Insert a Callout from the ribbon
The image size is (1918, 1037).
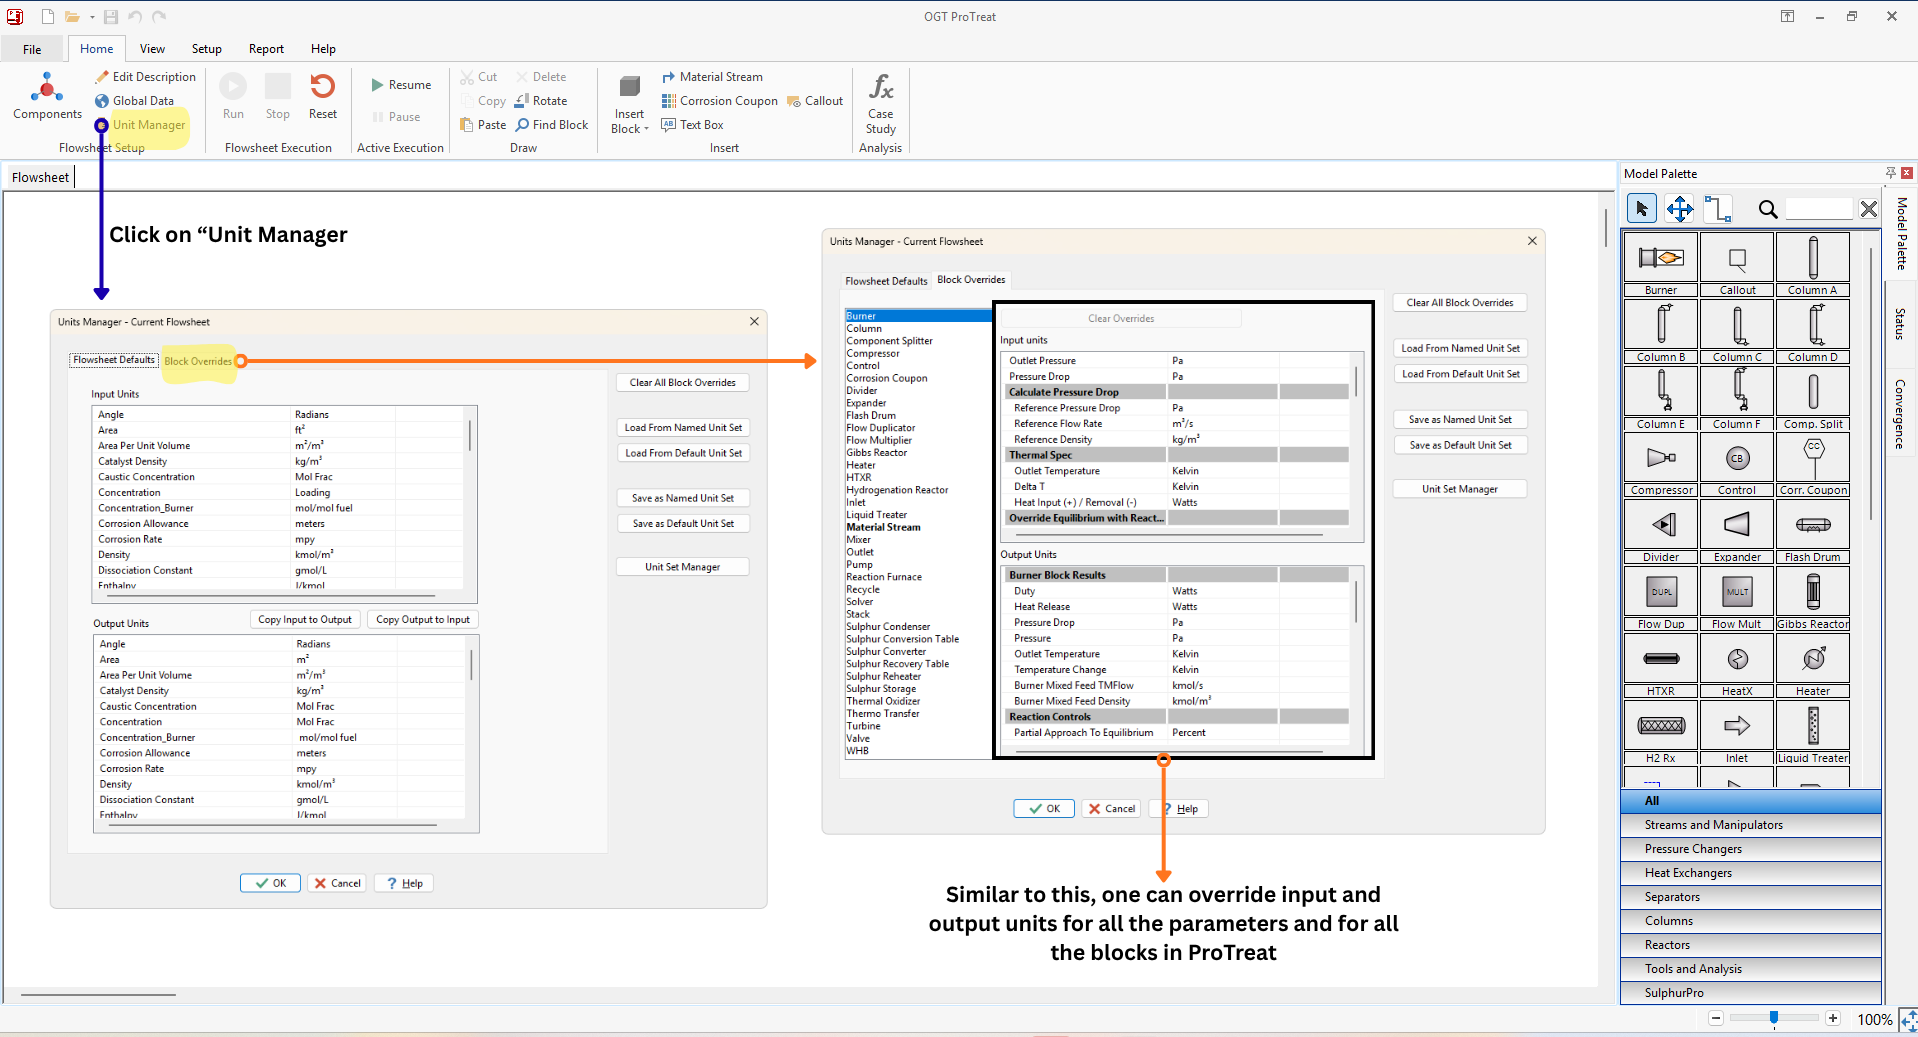(815, 101)
